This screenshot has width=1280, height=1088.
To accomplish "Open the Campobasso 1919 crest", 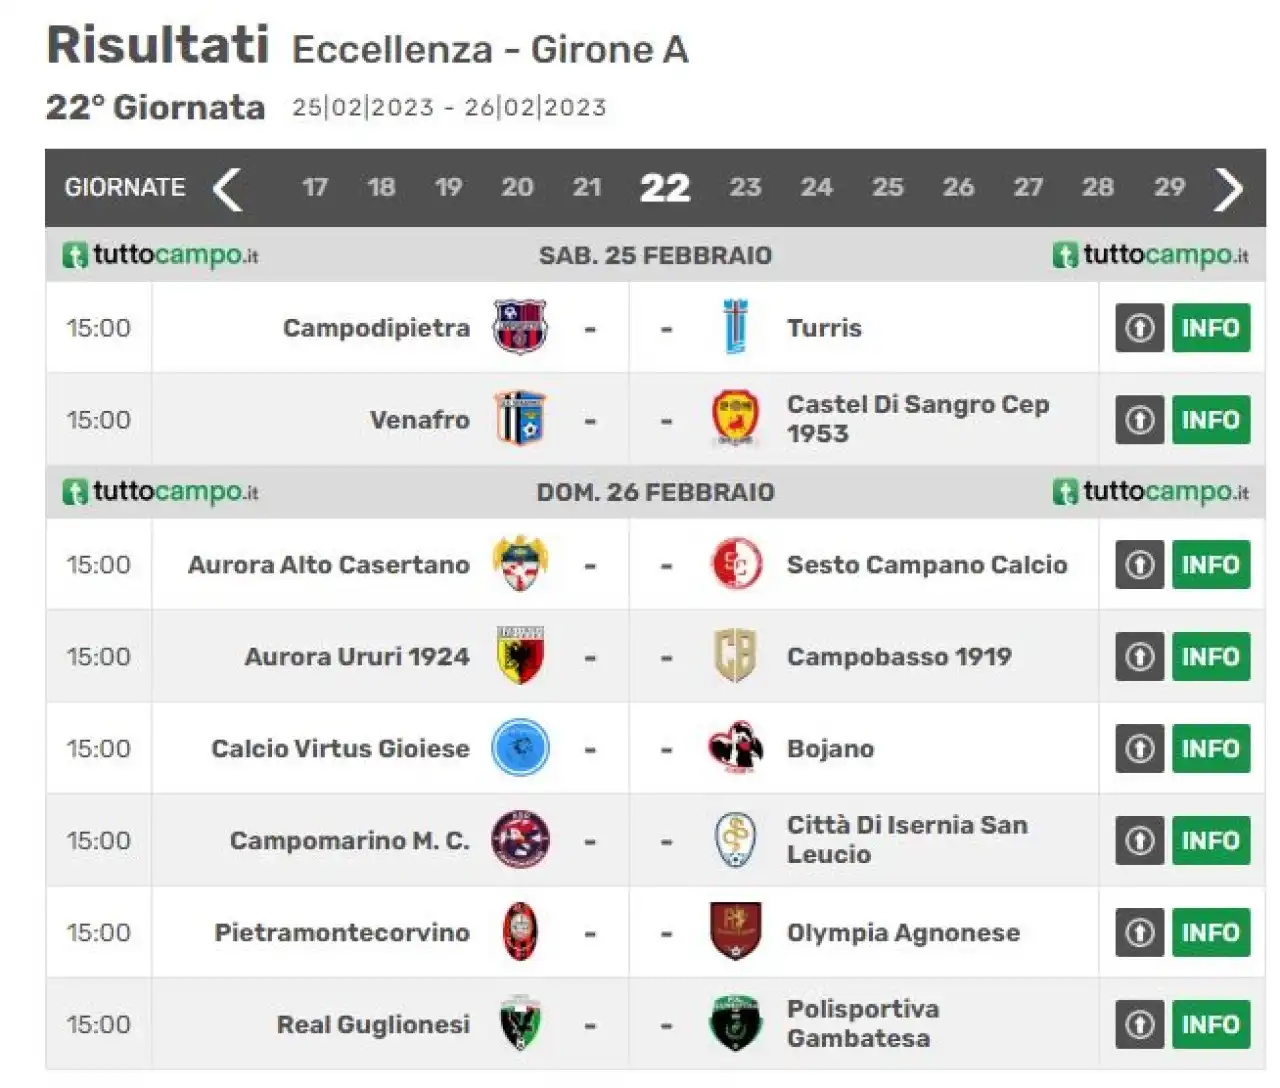I will click(735, 656).
